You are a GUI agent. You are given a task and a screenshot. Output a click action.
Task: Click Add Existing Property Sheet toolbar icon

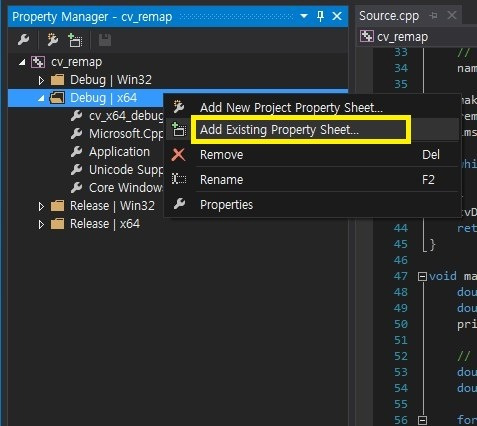tap(75, 40)
